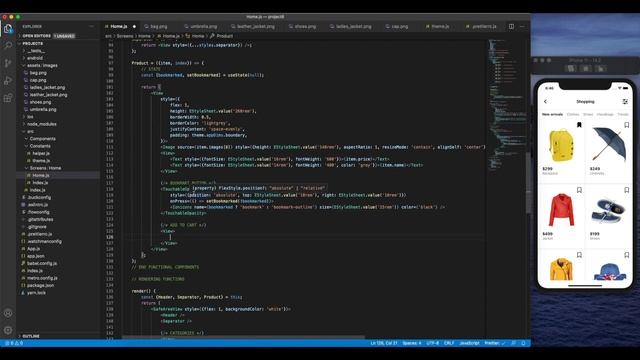Click Product symbol in breadcrumb
Viewport: 640px width, 360px height.
(224, 36)
